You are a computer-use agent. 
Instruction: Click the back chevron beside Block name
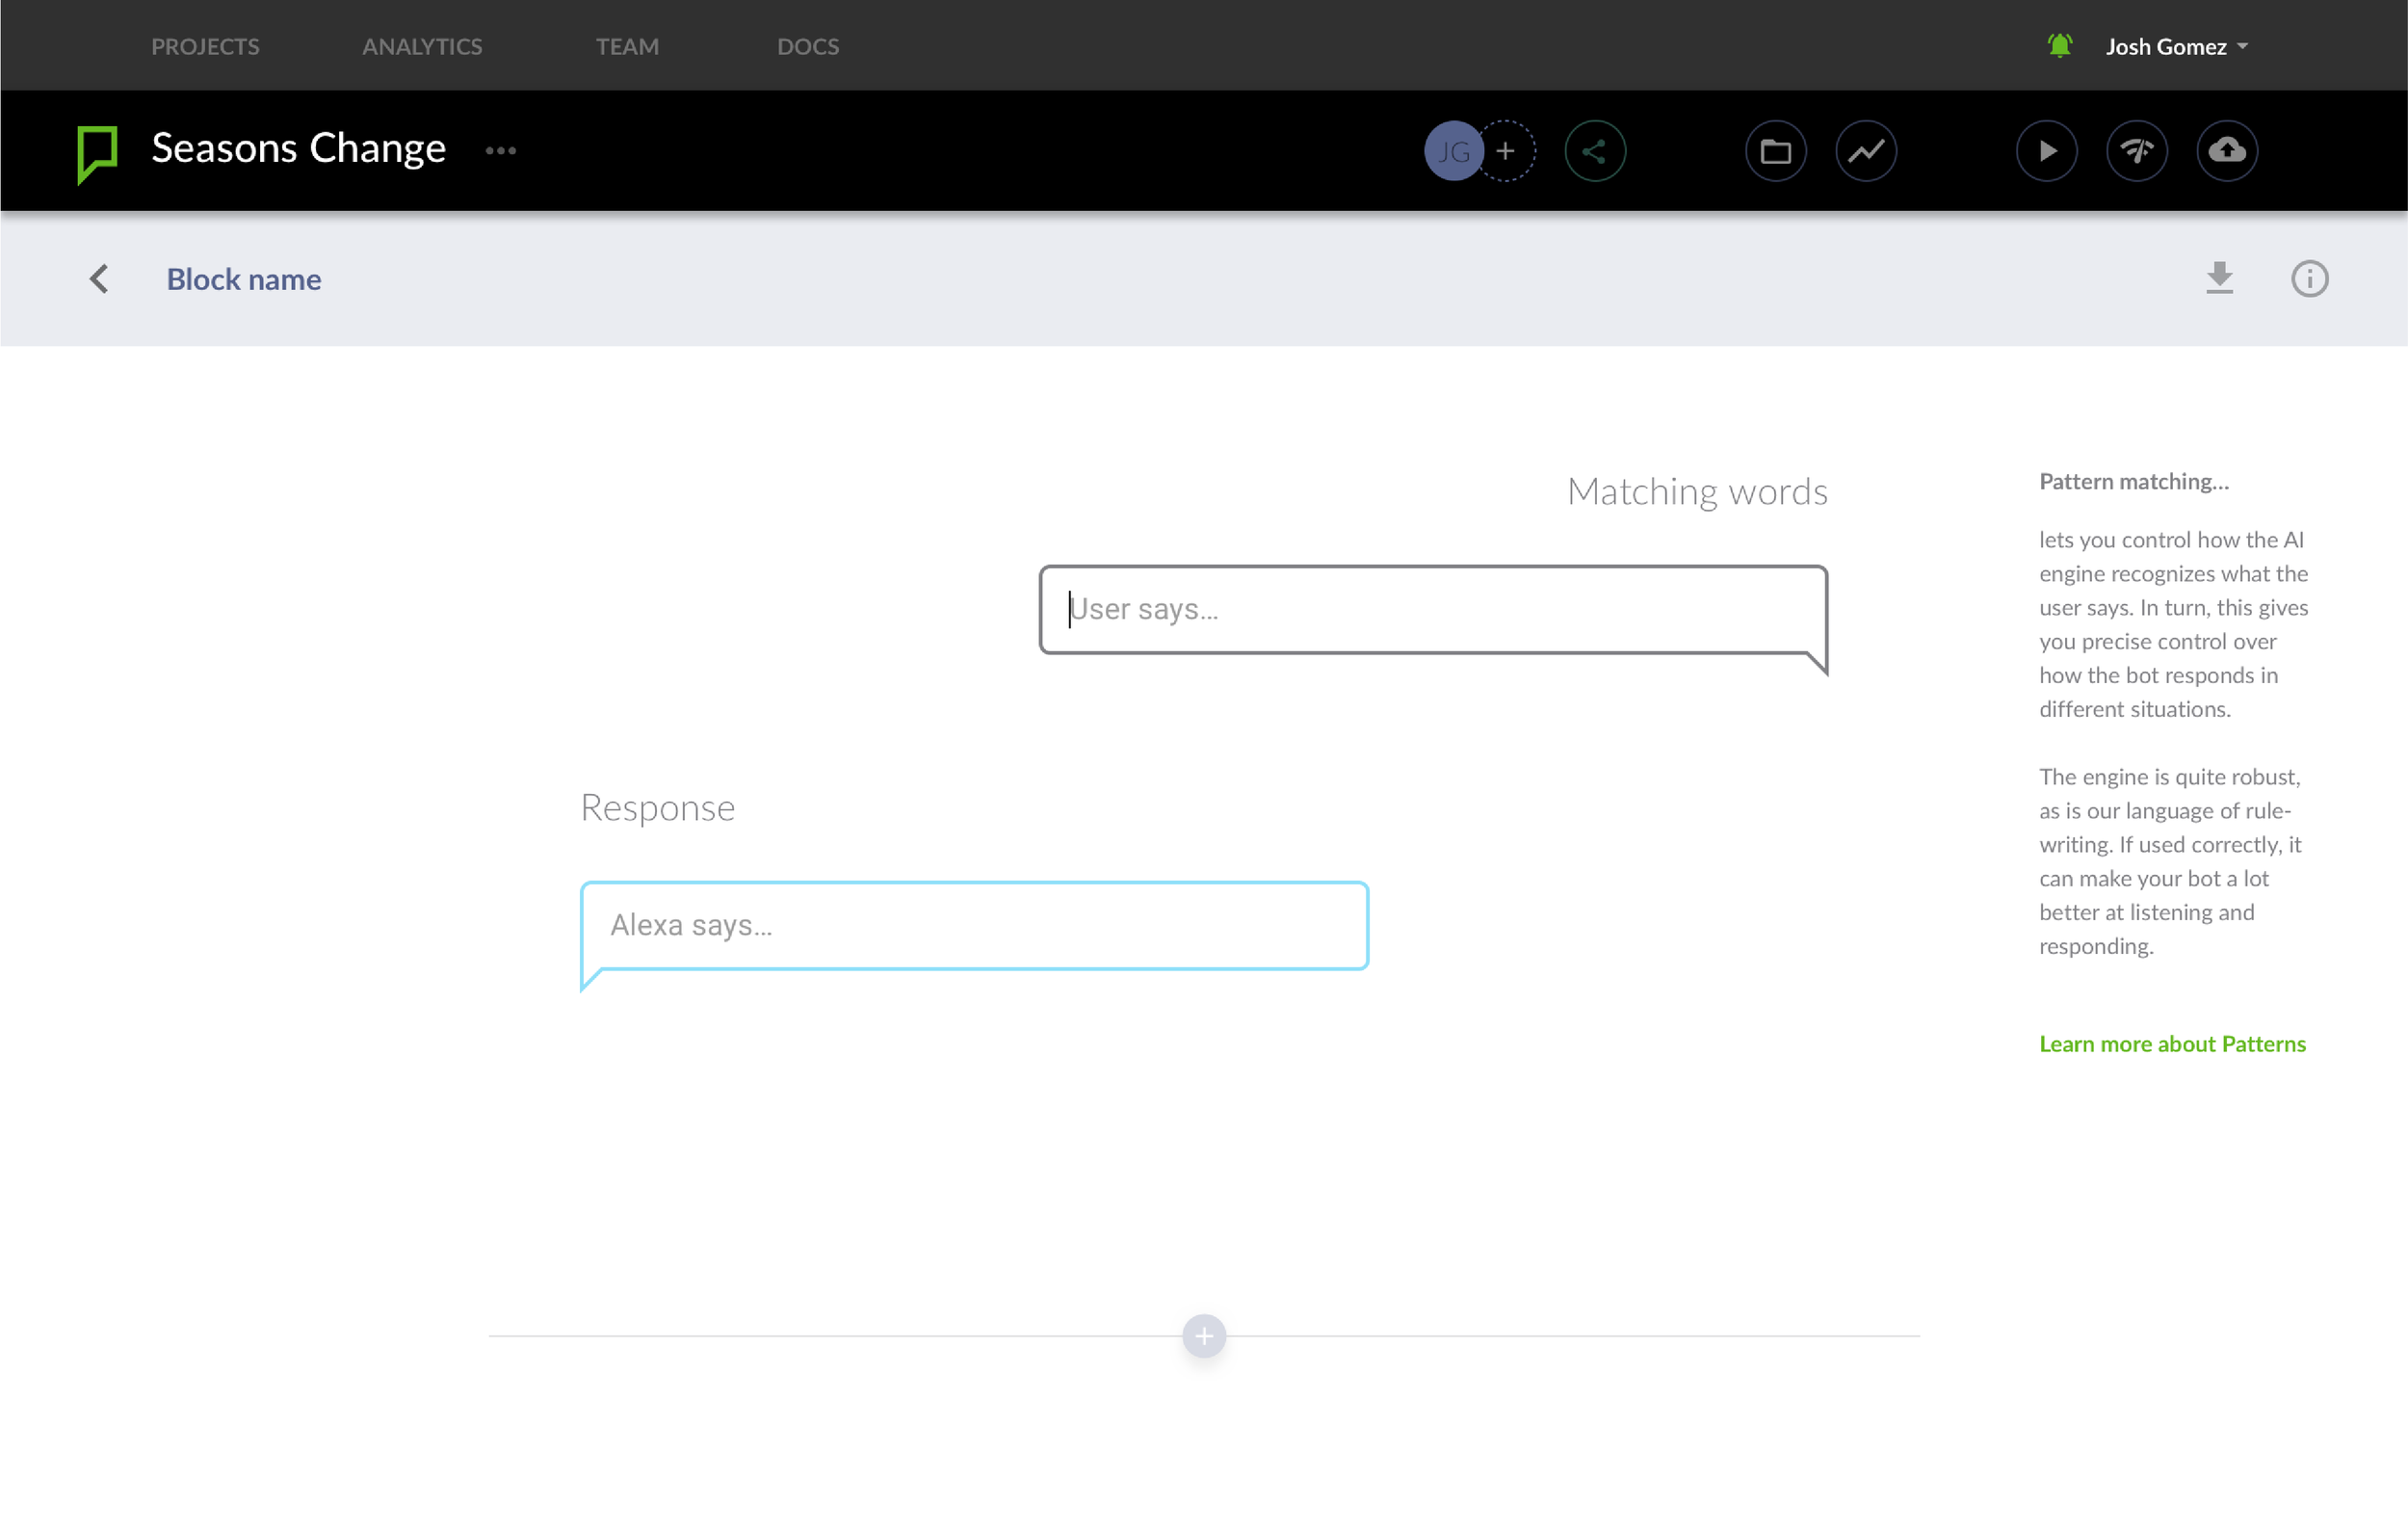pos(99,279)
